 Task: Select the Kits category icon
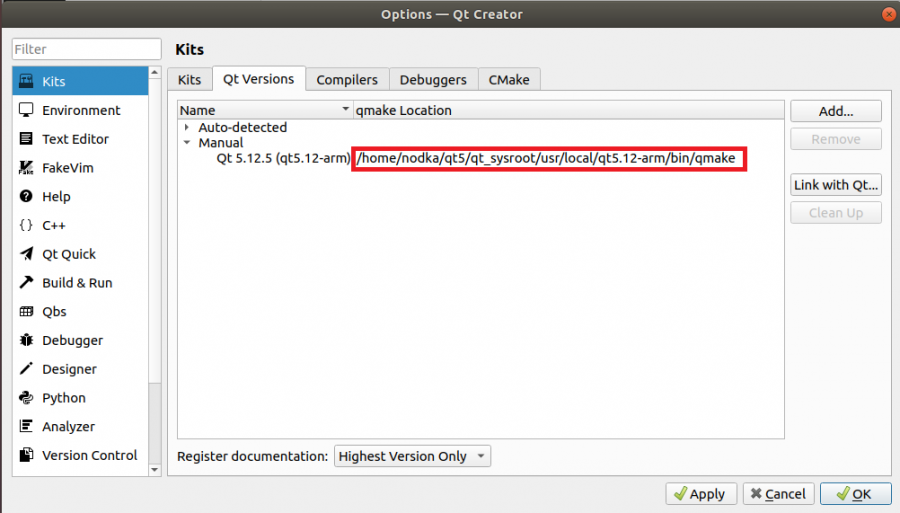tap(26, 81)
